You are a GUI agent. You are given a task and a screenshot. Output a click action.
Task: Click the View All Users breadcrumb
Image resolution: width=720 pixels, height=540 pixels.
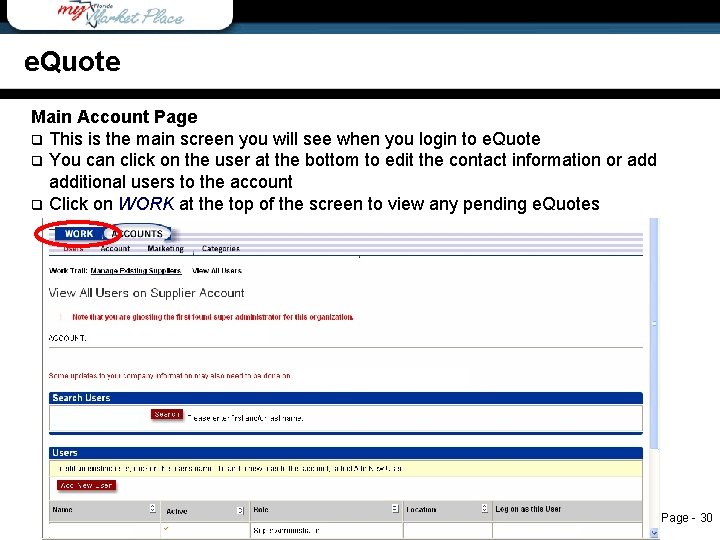click(x=217, y=270)
